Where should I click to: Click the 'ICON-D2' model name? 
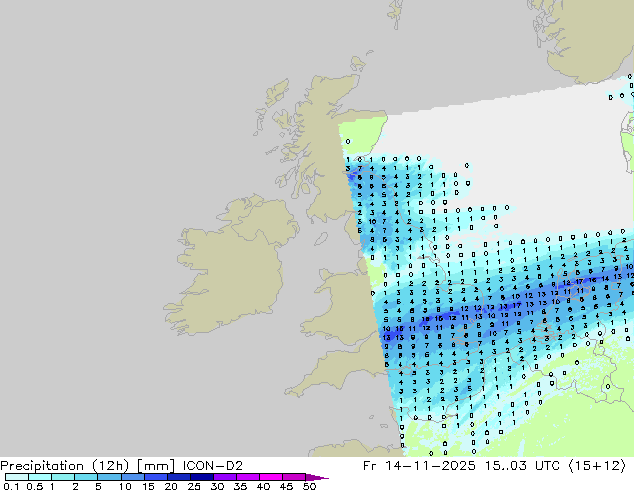pyautogui.click(x=213, y=466)
